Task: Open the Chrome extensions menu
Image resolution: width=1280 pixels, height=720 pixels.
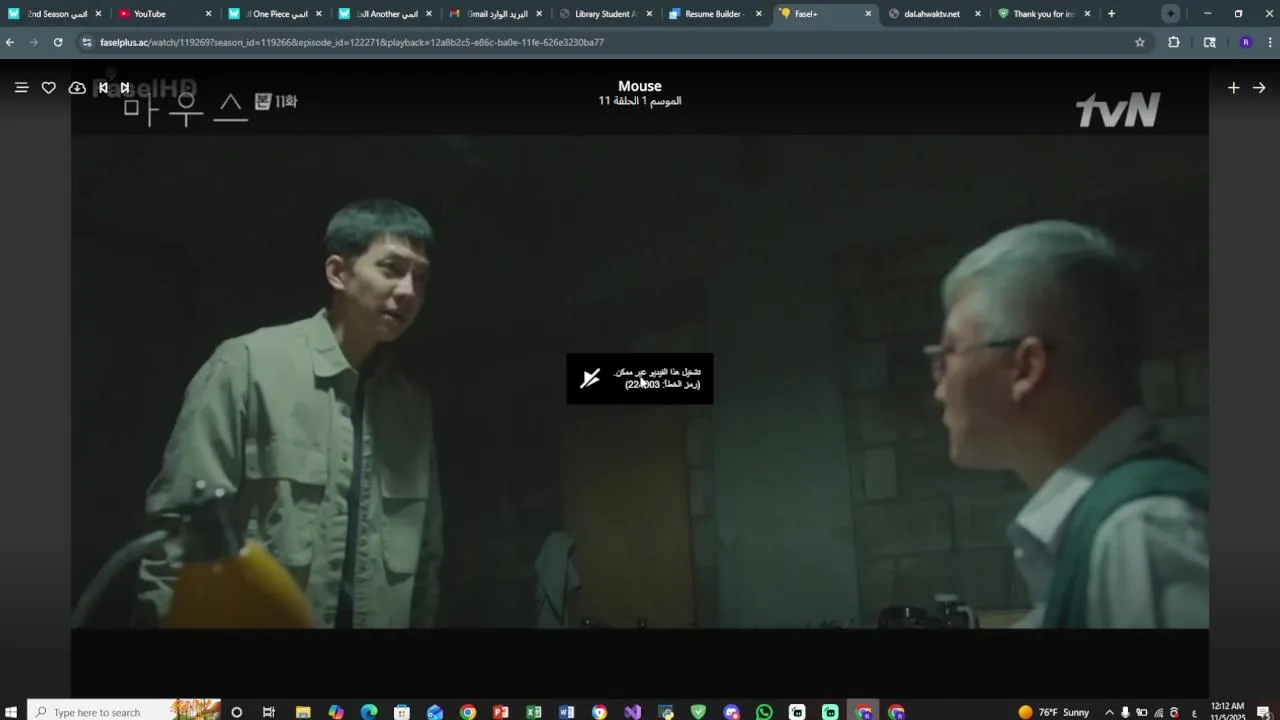Action: (x=1174, y=42)
